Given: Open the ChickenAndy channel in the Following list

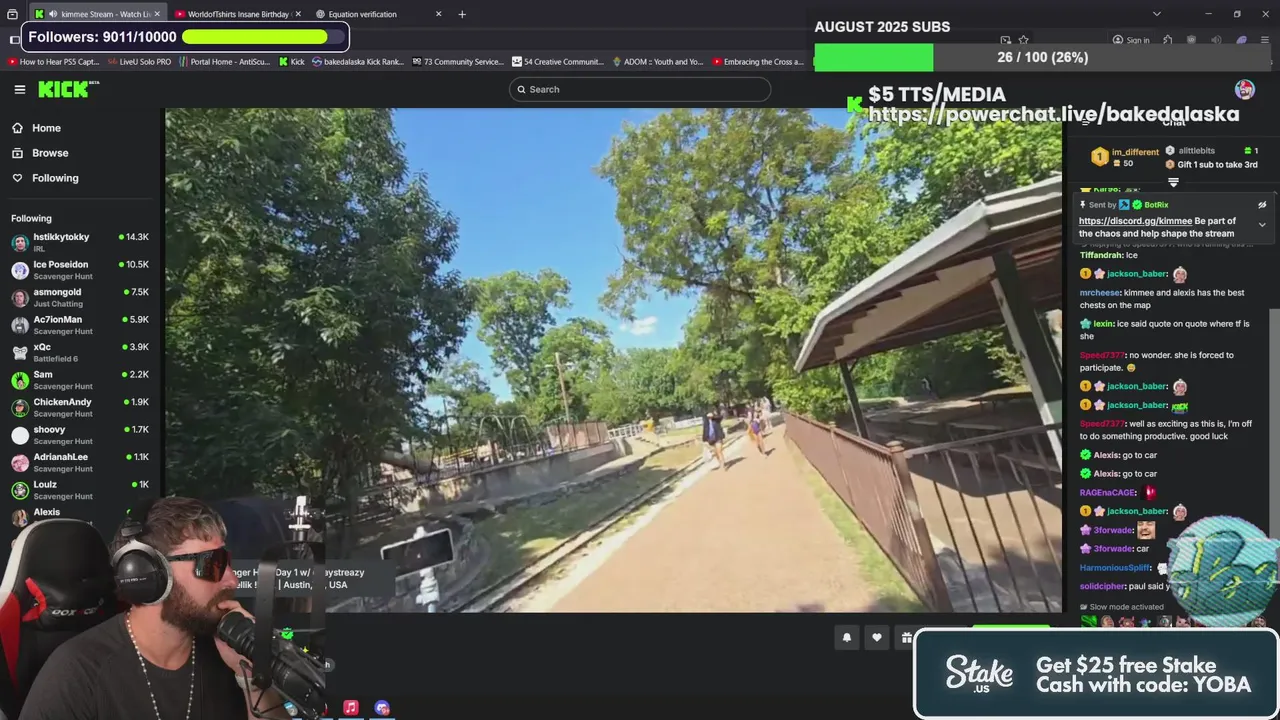Looking at the screenshot, I should tap(80, 407).
